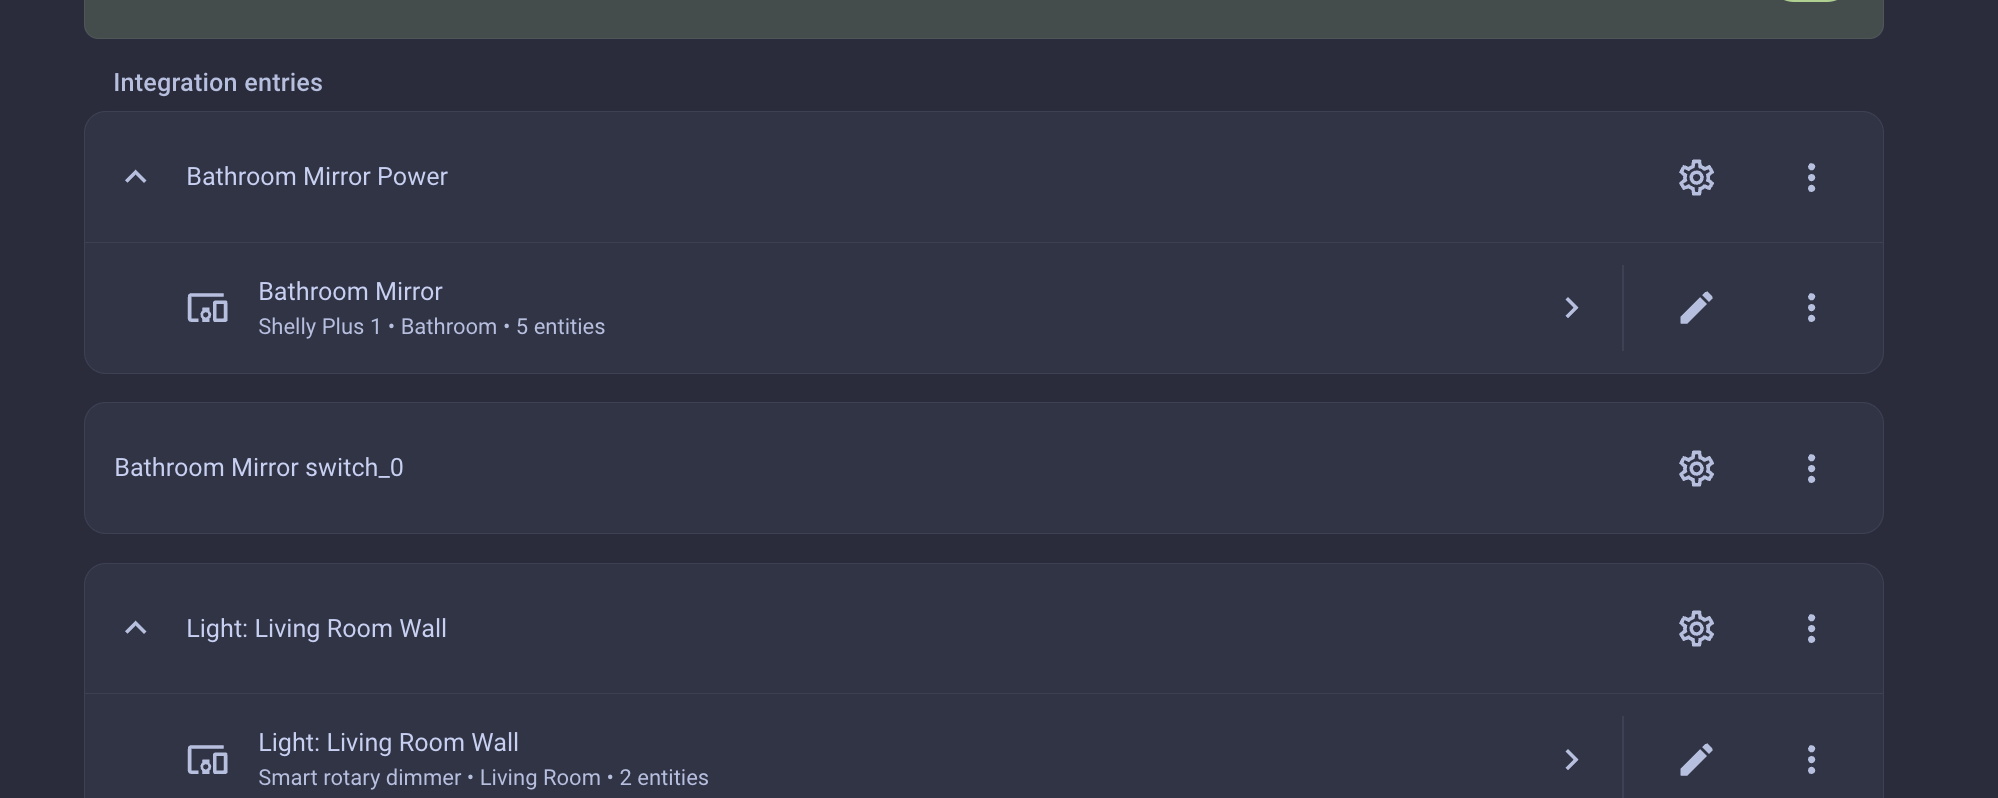Click the Bathroom Mirror Power entry title

point(317,177)
